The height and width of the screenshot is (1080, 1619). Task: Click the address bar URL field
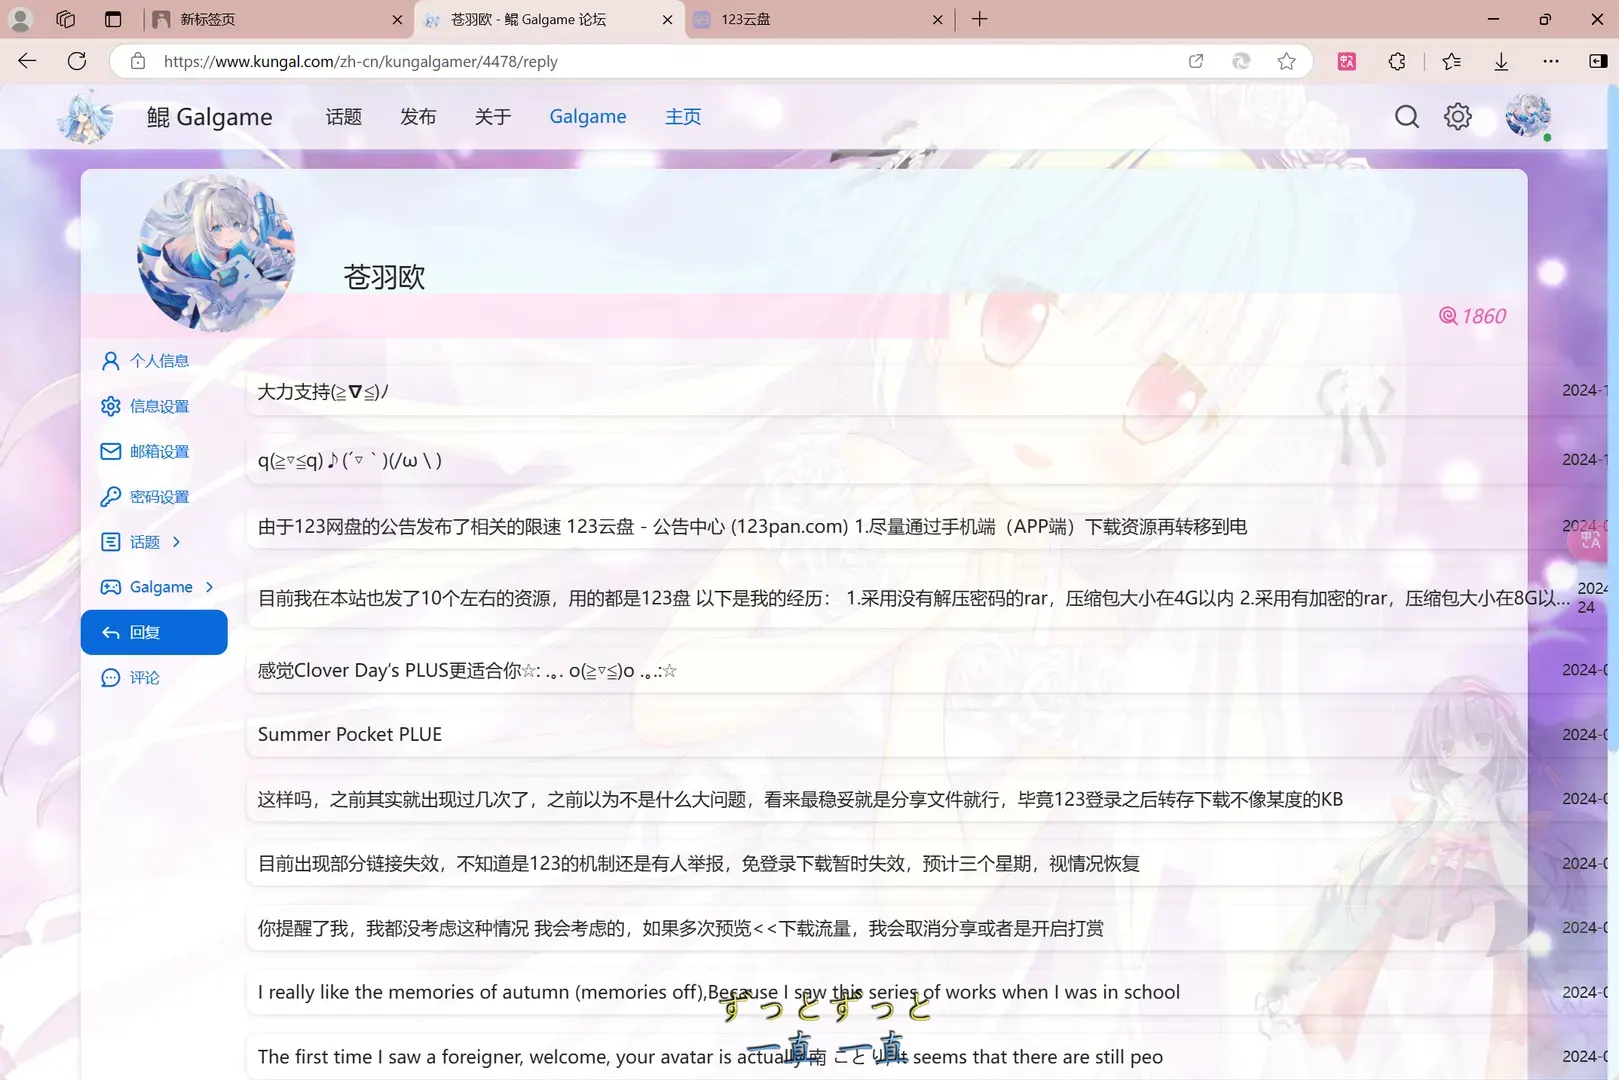click(x=660, y=61)
